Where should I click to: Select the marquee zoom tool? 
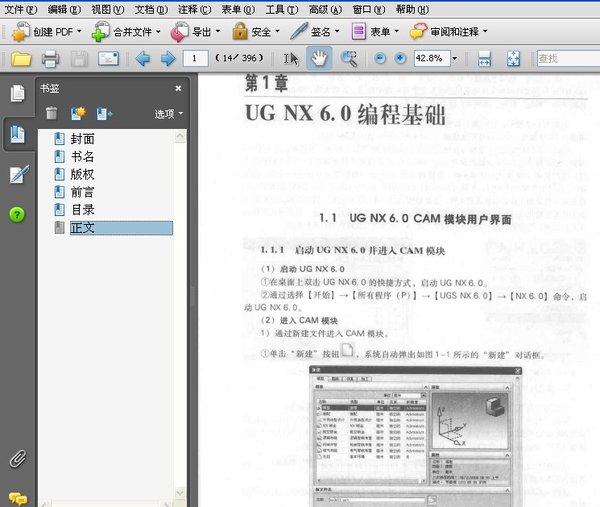click(x=349, y=59)
